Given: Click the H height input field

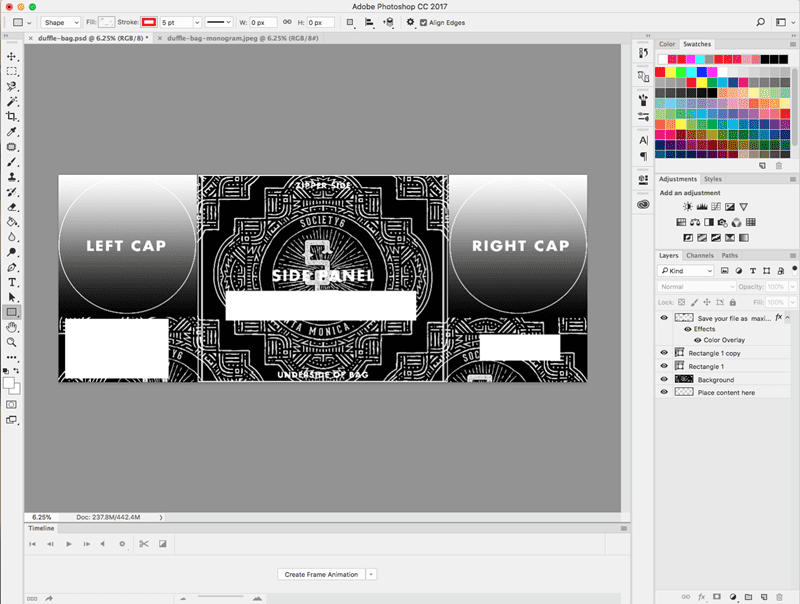Looking at the screenshot, I should 320,22.
